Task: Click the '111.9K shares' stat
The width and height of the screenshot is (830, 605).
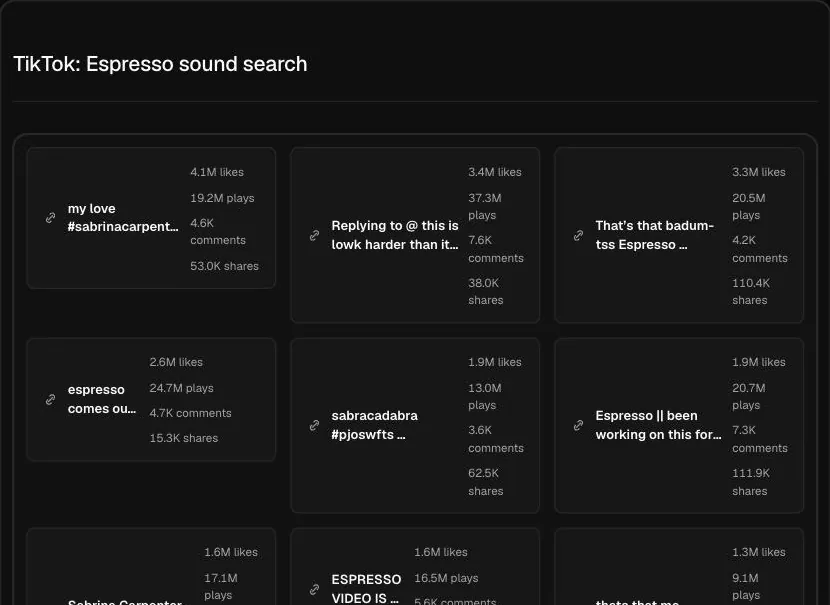Action: (x=751, y=482)
